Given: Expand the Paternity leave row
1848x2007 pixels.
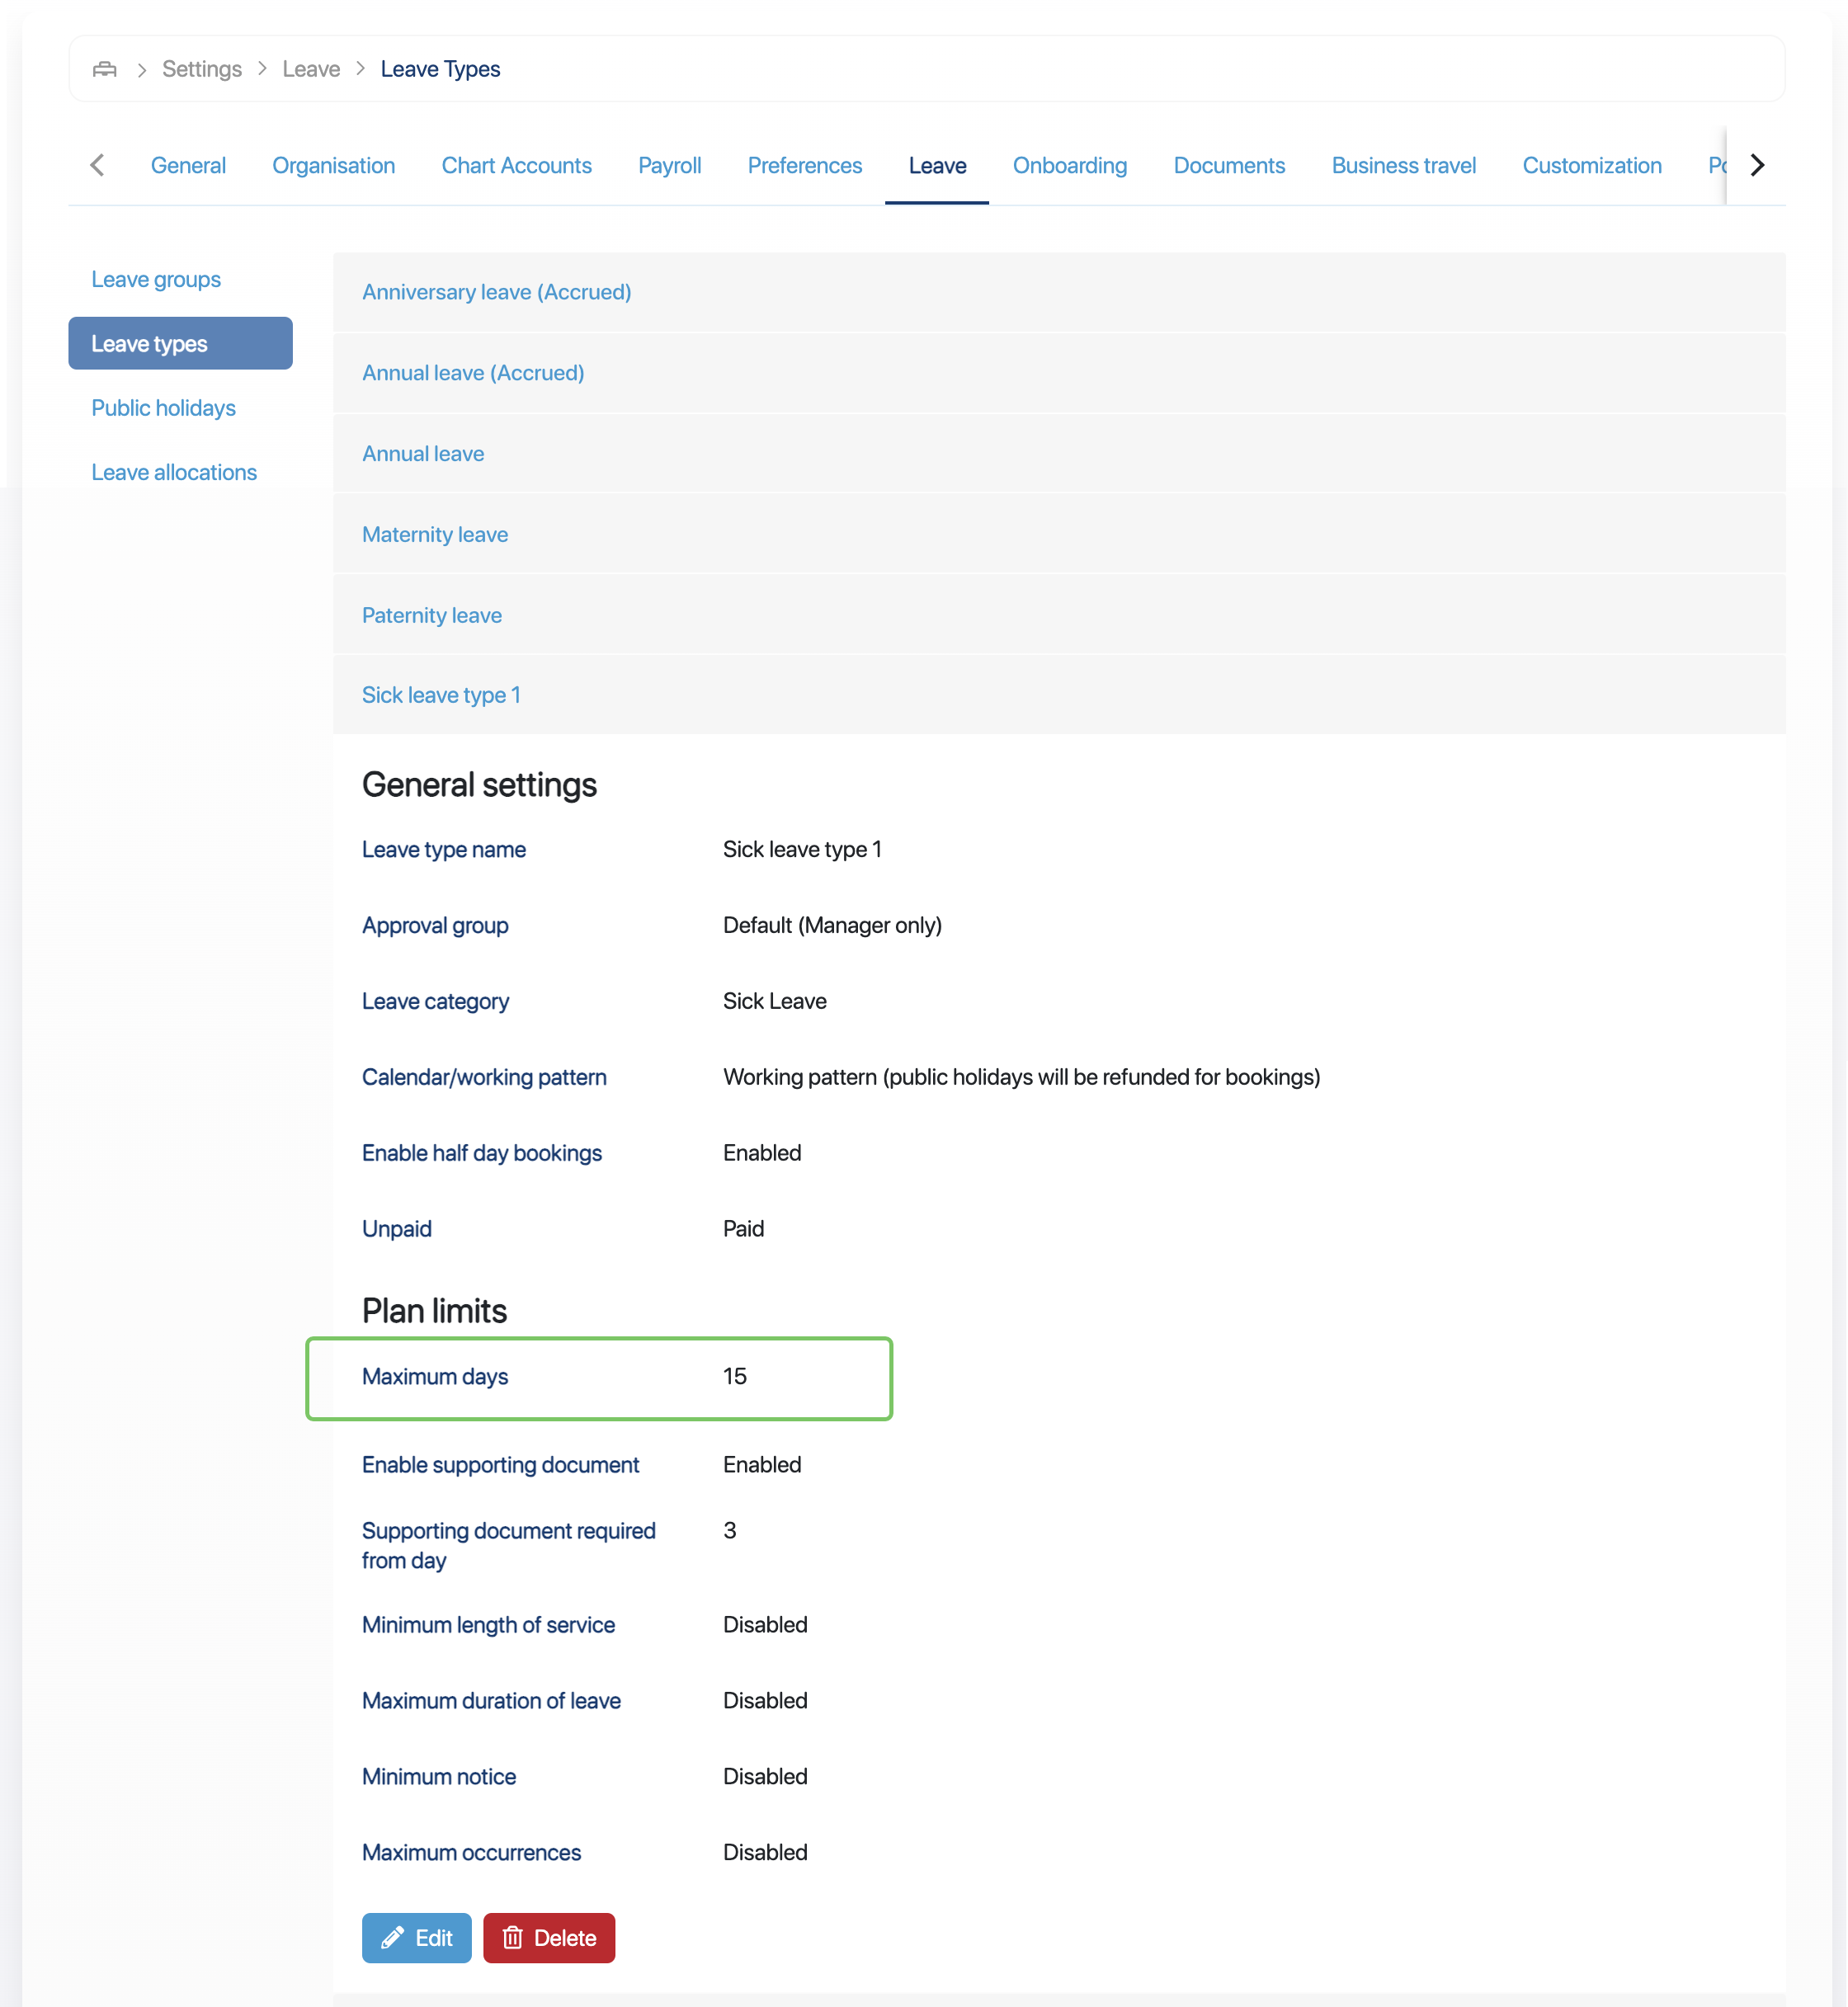Looking at the screenshot, I should coord(431,615).
